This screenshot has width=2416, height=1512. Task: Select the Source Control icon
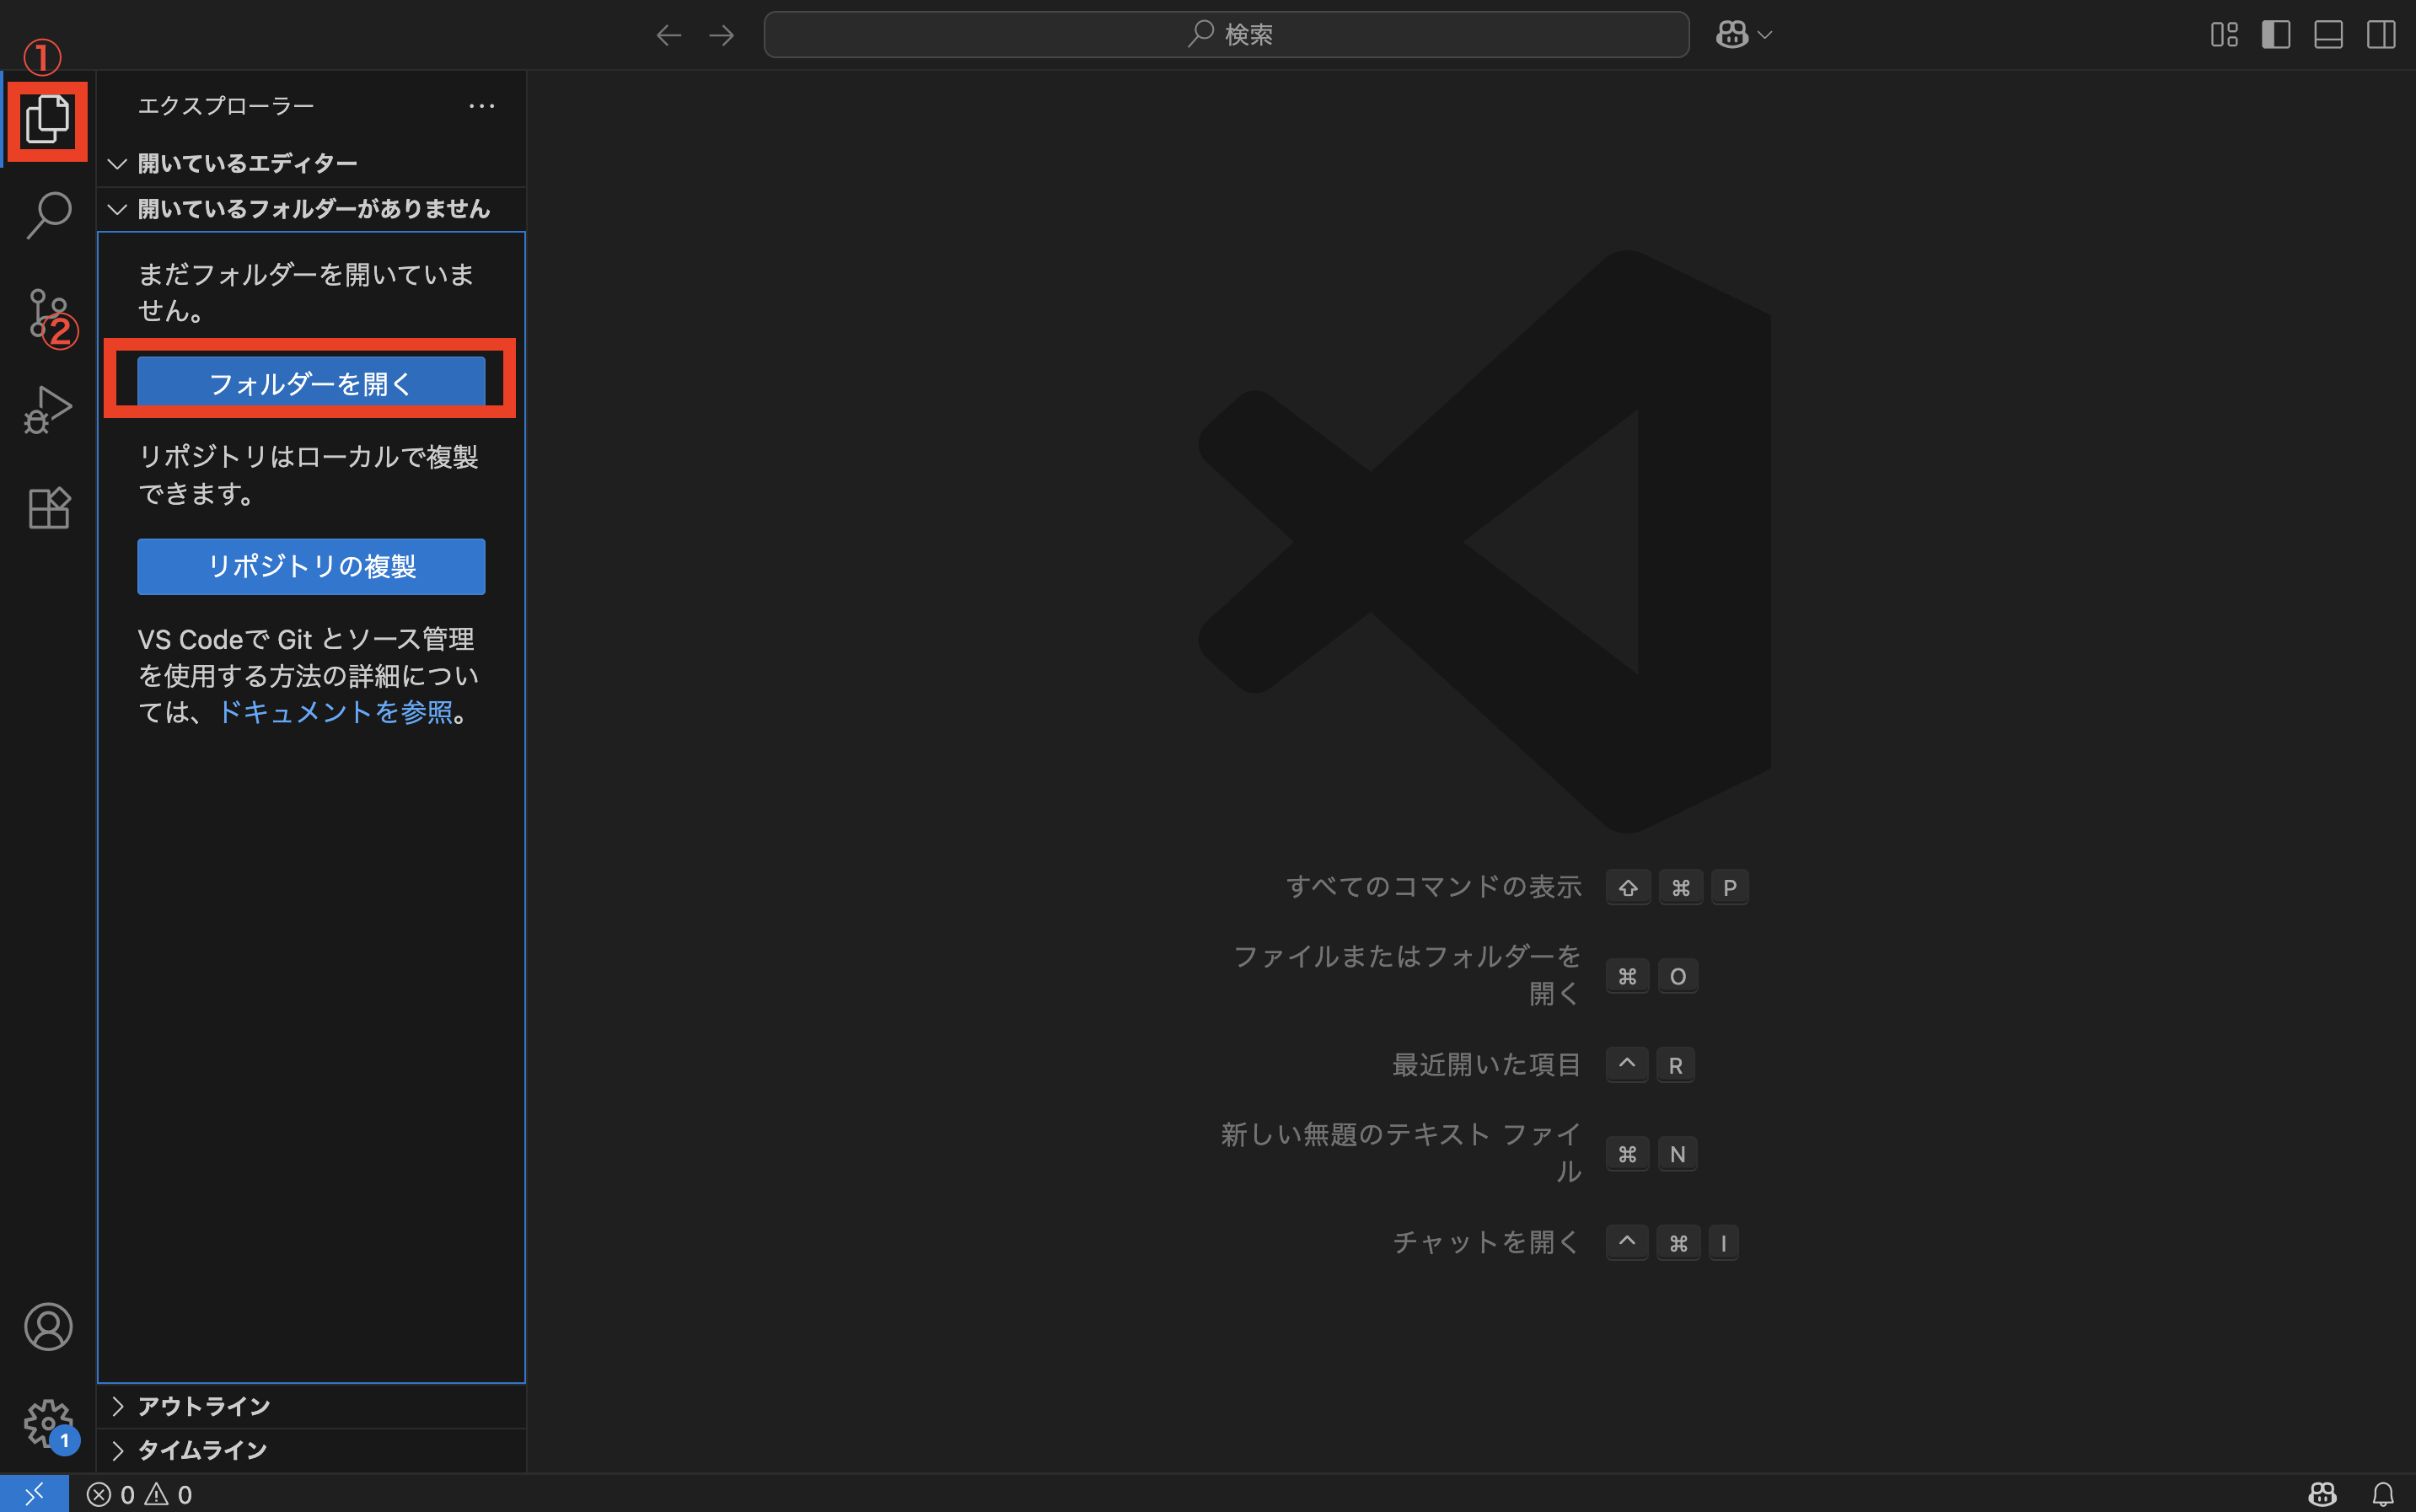pyautogui.click(x=46, y=310)
